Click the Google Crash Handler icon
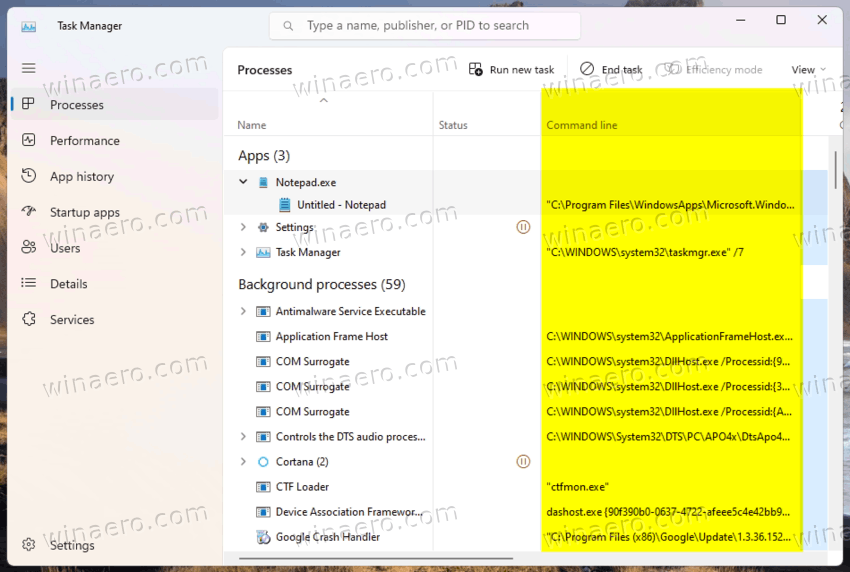Viewport: 850px width, 572px height. (x=263, y=537)
